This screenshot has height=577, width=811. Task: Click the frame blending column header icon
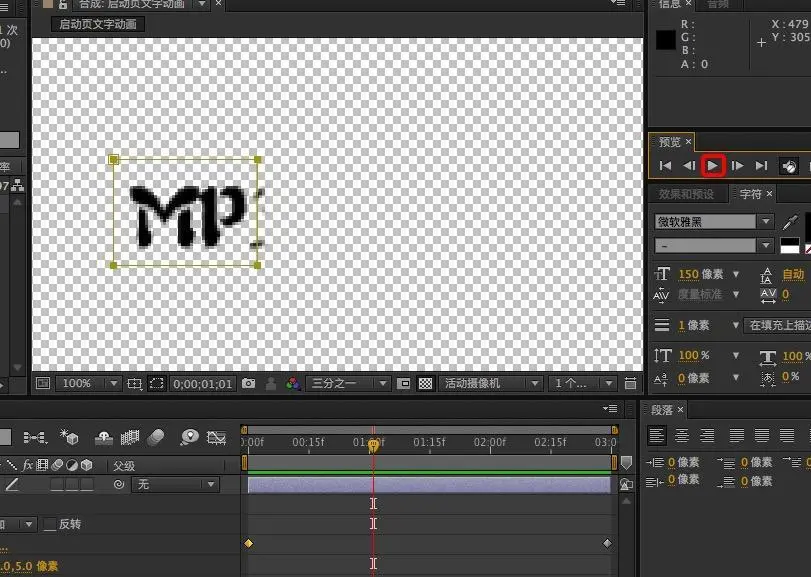pos(42,465)
